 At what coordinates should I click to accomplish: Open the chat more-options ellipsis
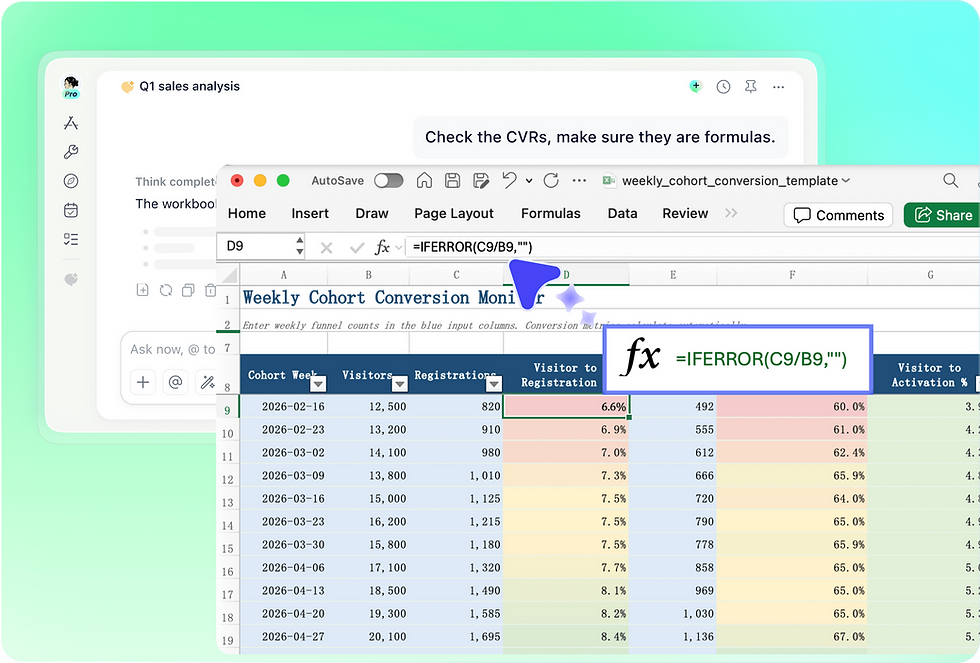(778, 87)
